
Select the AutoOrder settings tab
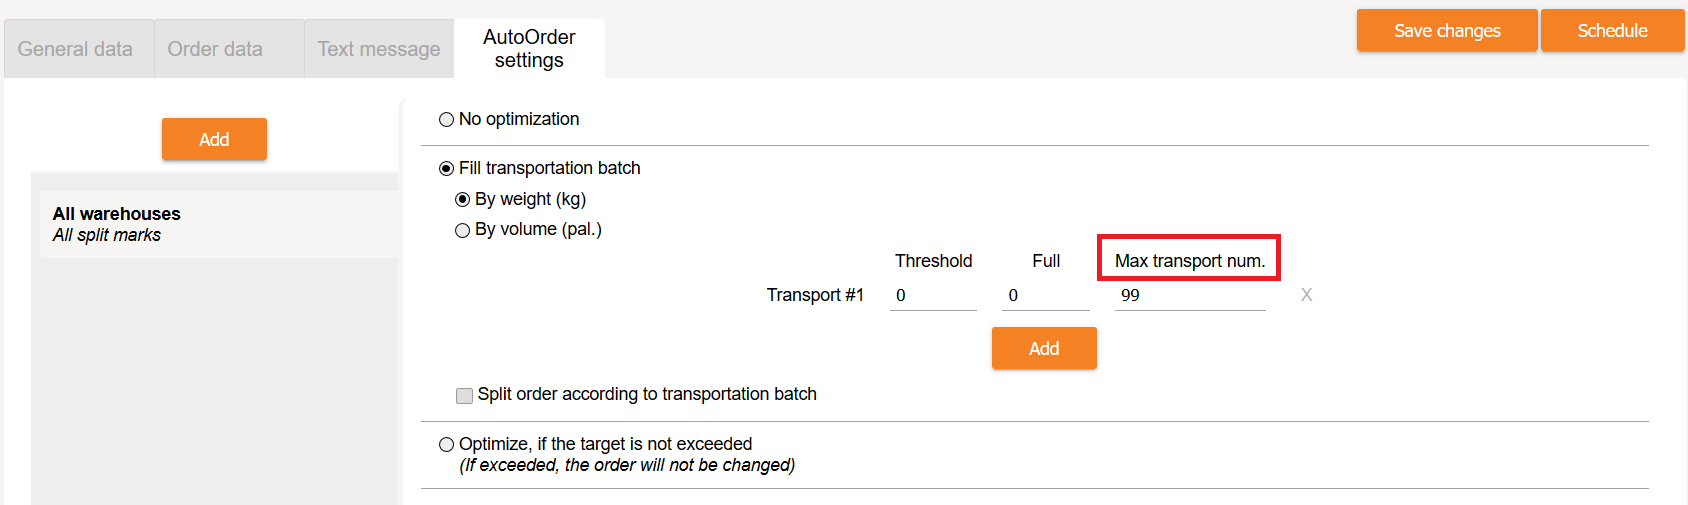point(529,49)
